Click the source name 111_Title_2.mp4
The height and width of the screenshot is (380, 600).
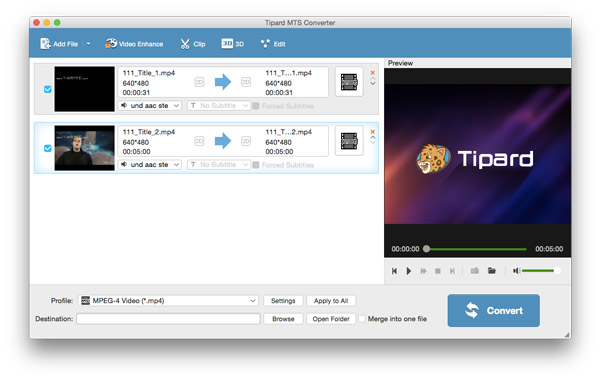tap(148, 132)
